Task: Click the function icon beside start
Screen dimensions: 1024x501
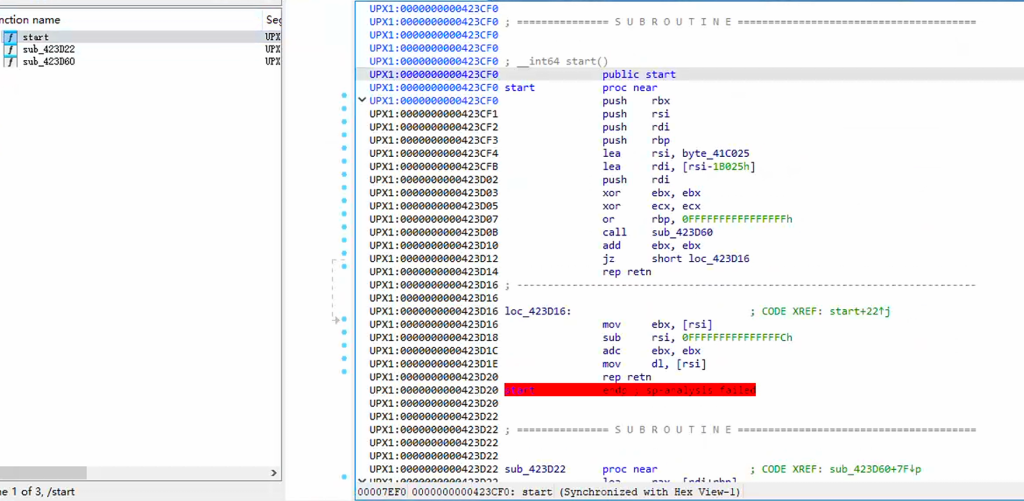Action: coord(10,37)
